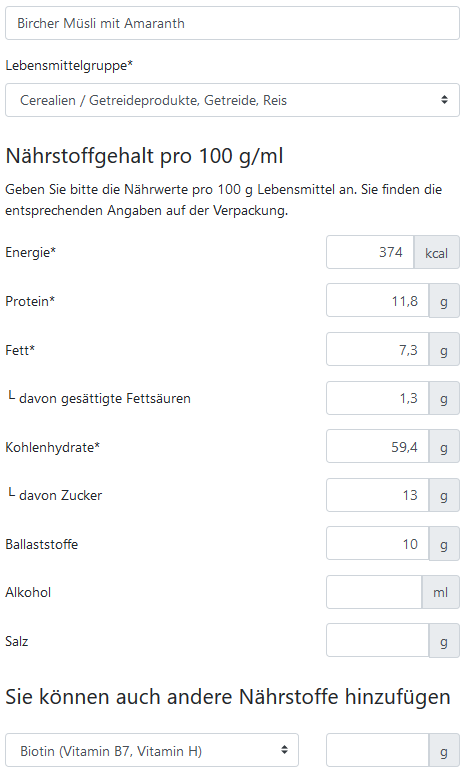Click the food name field 'Bircher Müsli mit Amaranth'
Image resolution: width=476 pixels, height=770 pixels.
click(x=232, y=23)
